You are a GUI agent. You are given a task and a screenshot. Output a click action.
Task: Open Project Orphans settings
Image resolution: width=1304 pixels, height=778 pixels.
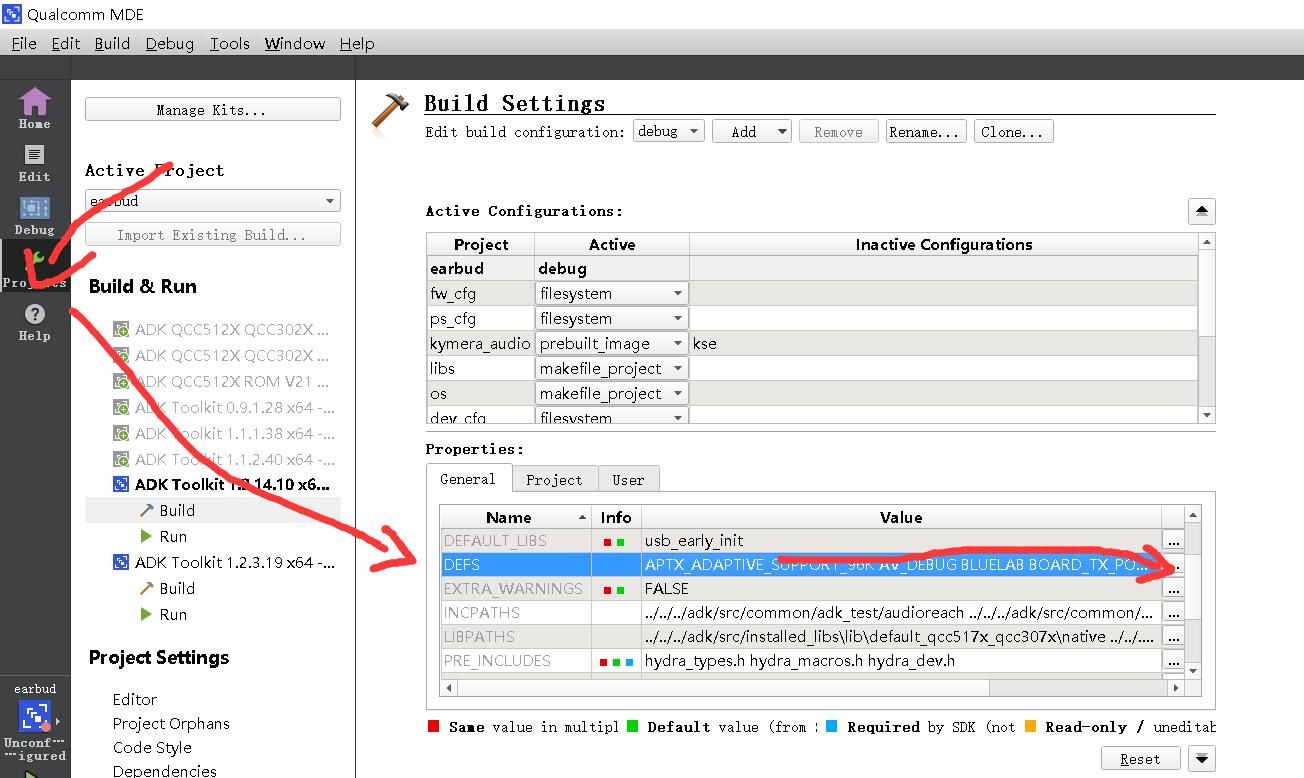(171, 723)
